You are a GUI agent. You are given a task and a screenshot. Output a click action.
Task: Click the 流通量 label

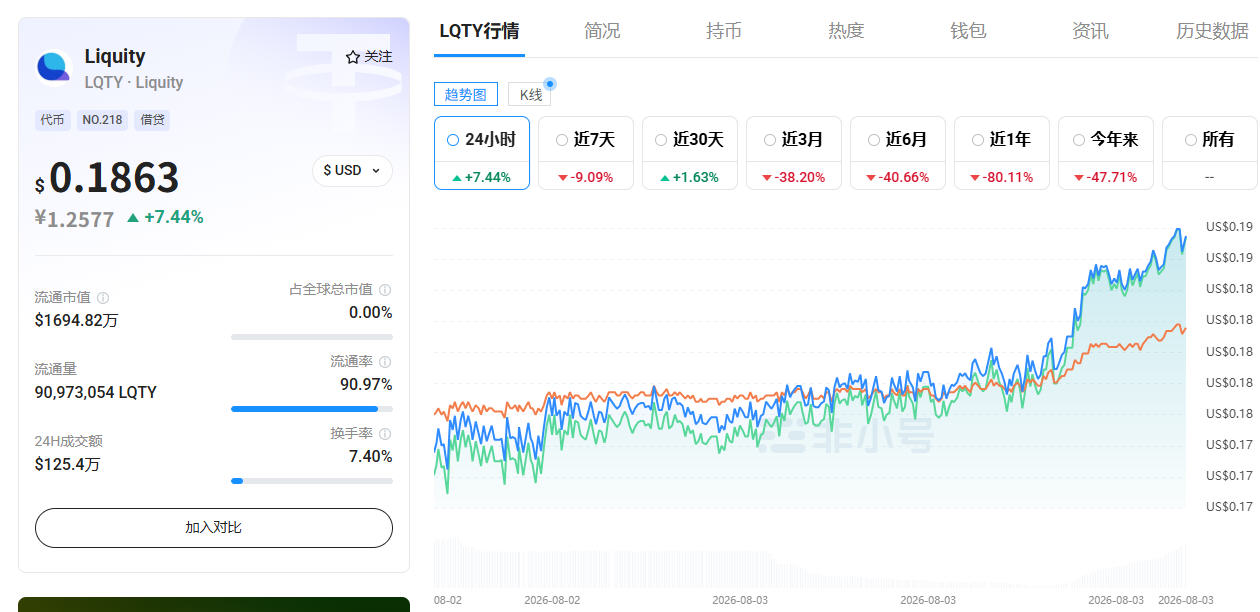[x=56, y=369]
